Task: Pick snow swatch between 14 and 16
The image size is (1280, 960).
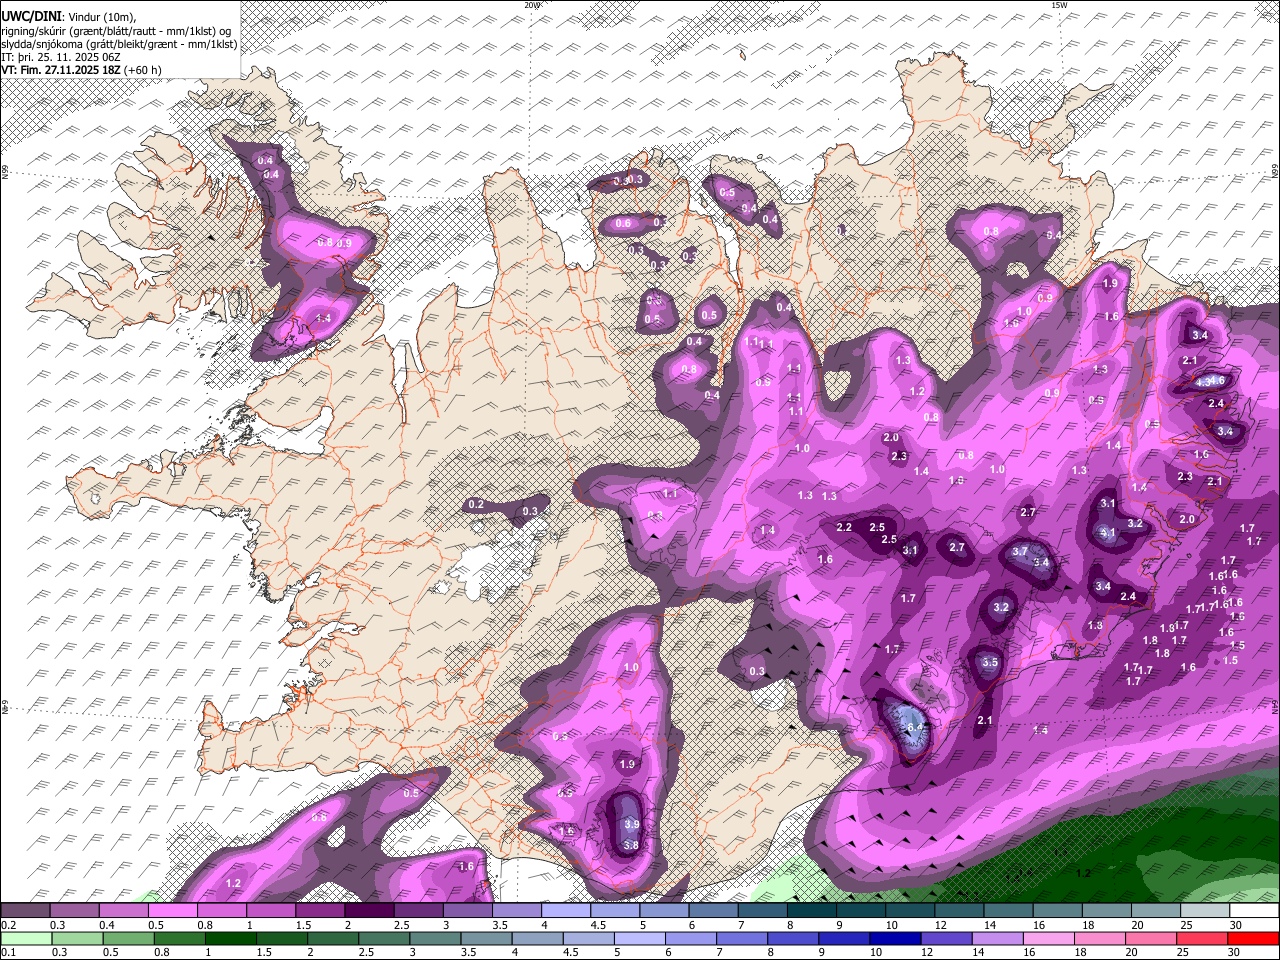Action: [1008, 911]
